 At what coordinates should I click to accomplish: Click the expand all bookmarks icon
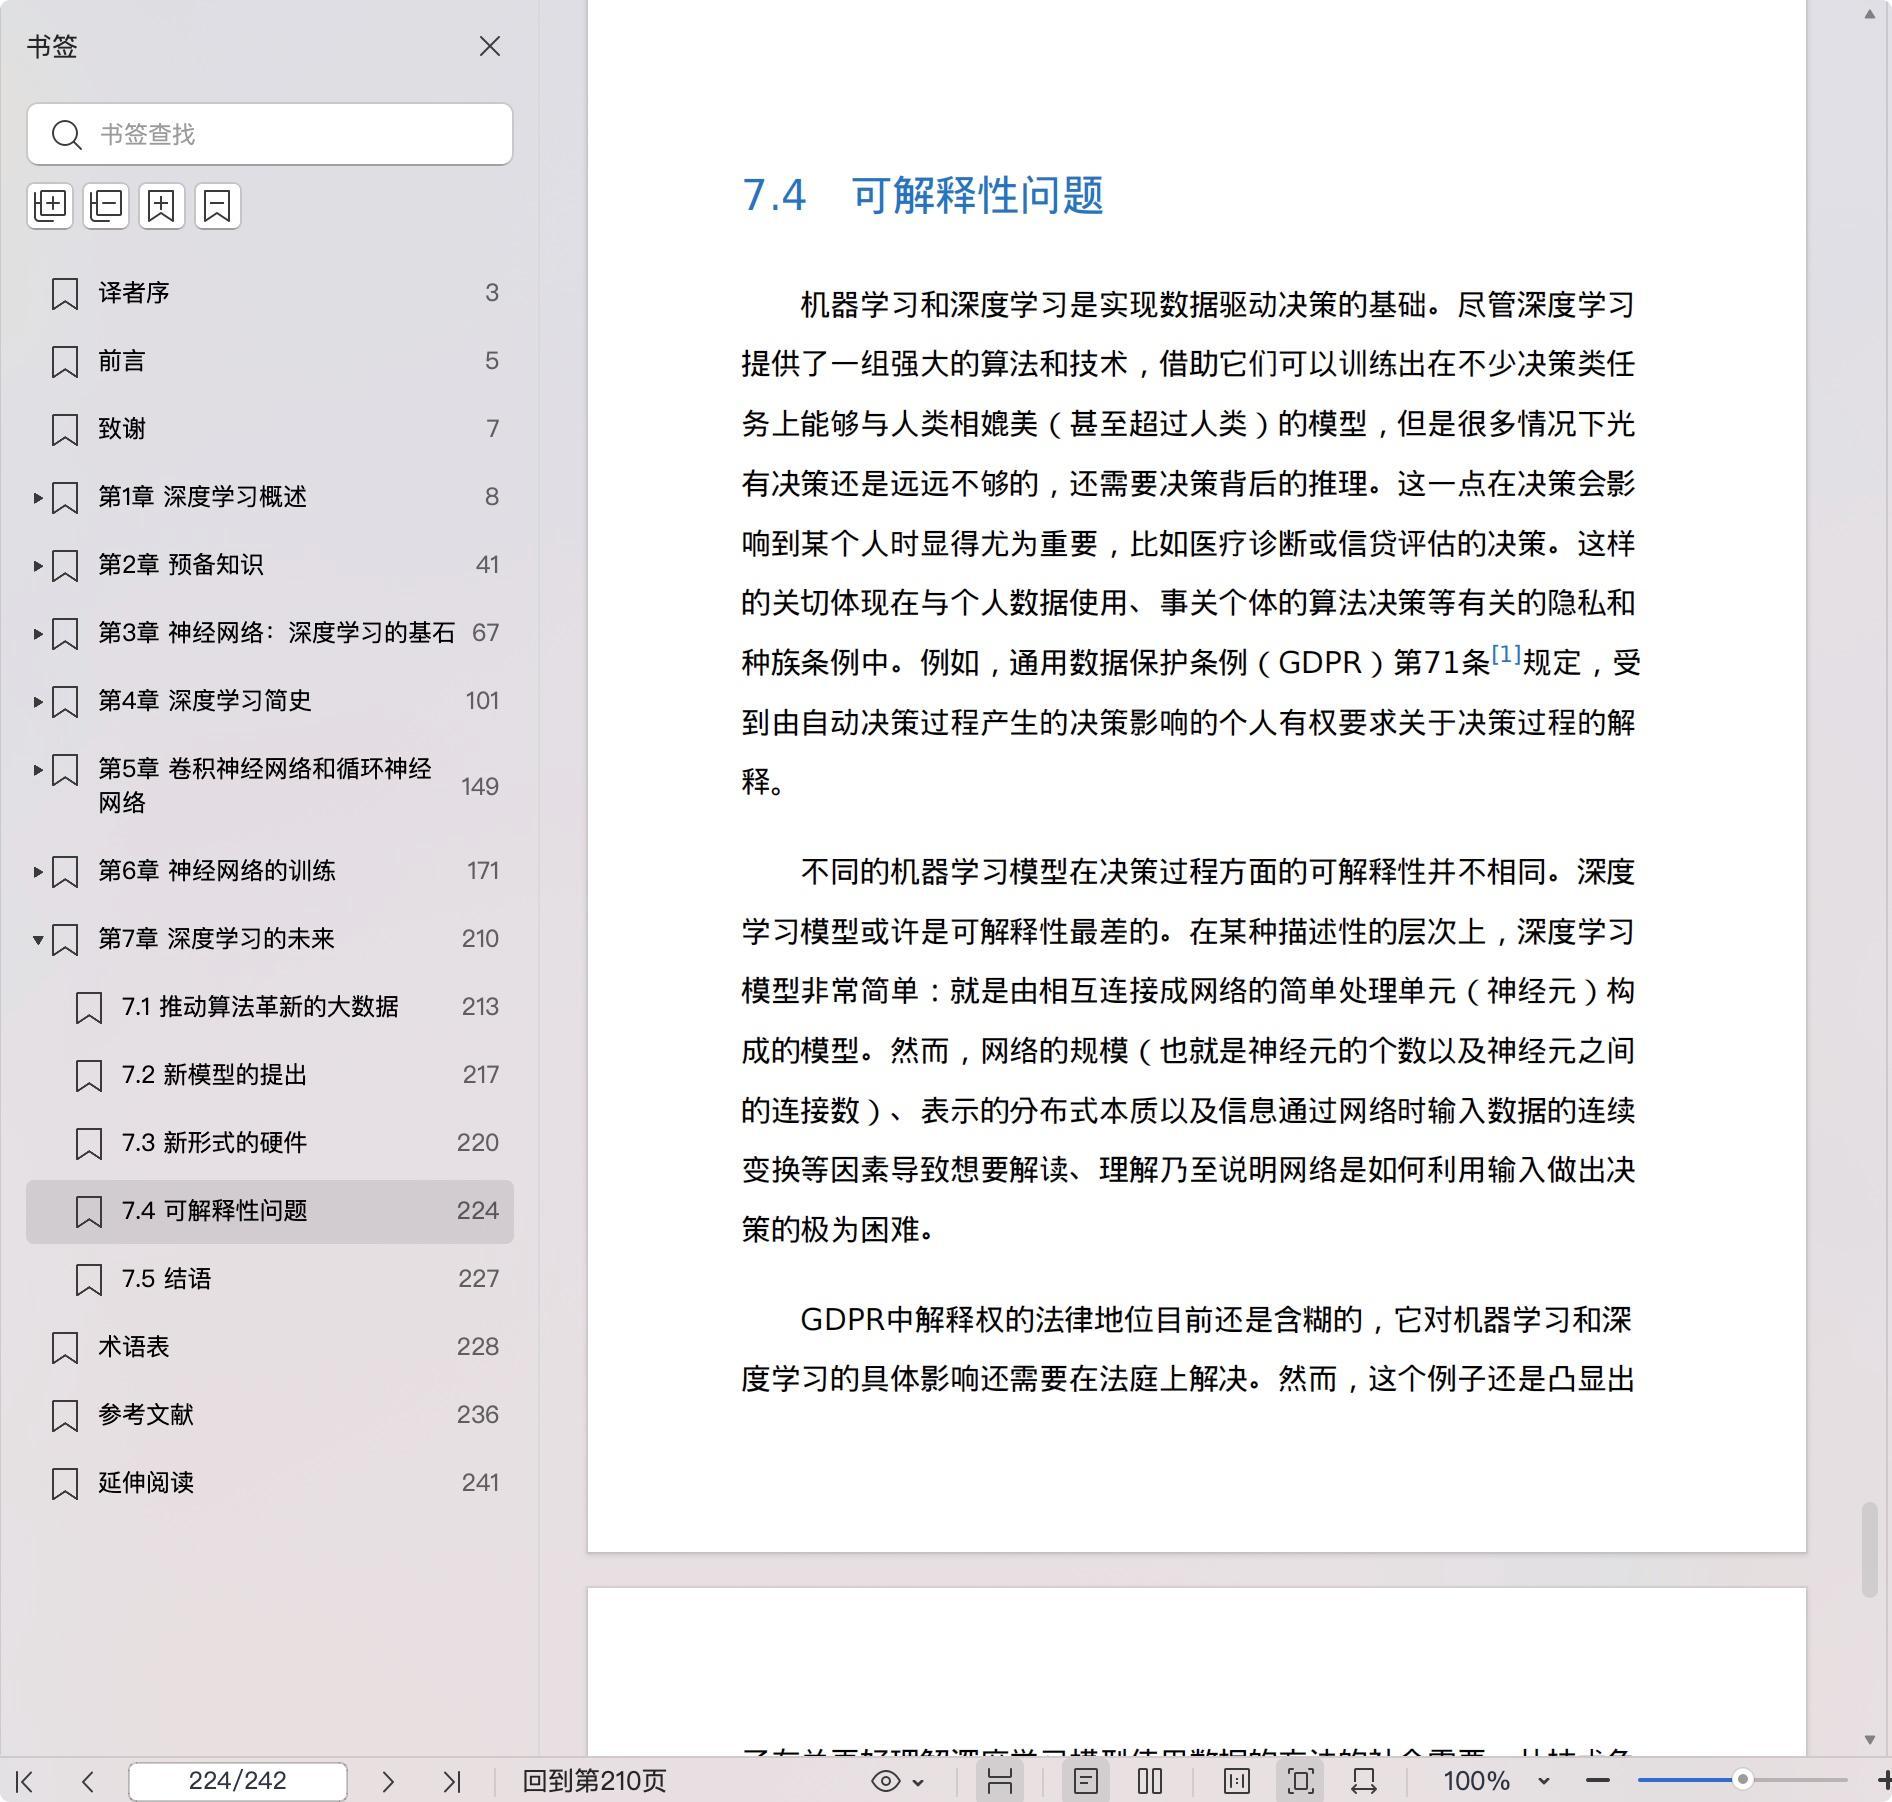tap(50, 206)
